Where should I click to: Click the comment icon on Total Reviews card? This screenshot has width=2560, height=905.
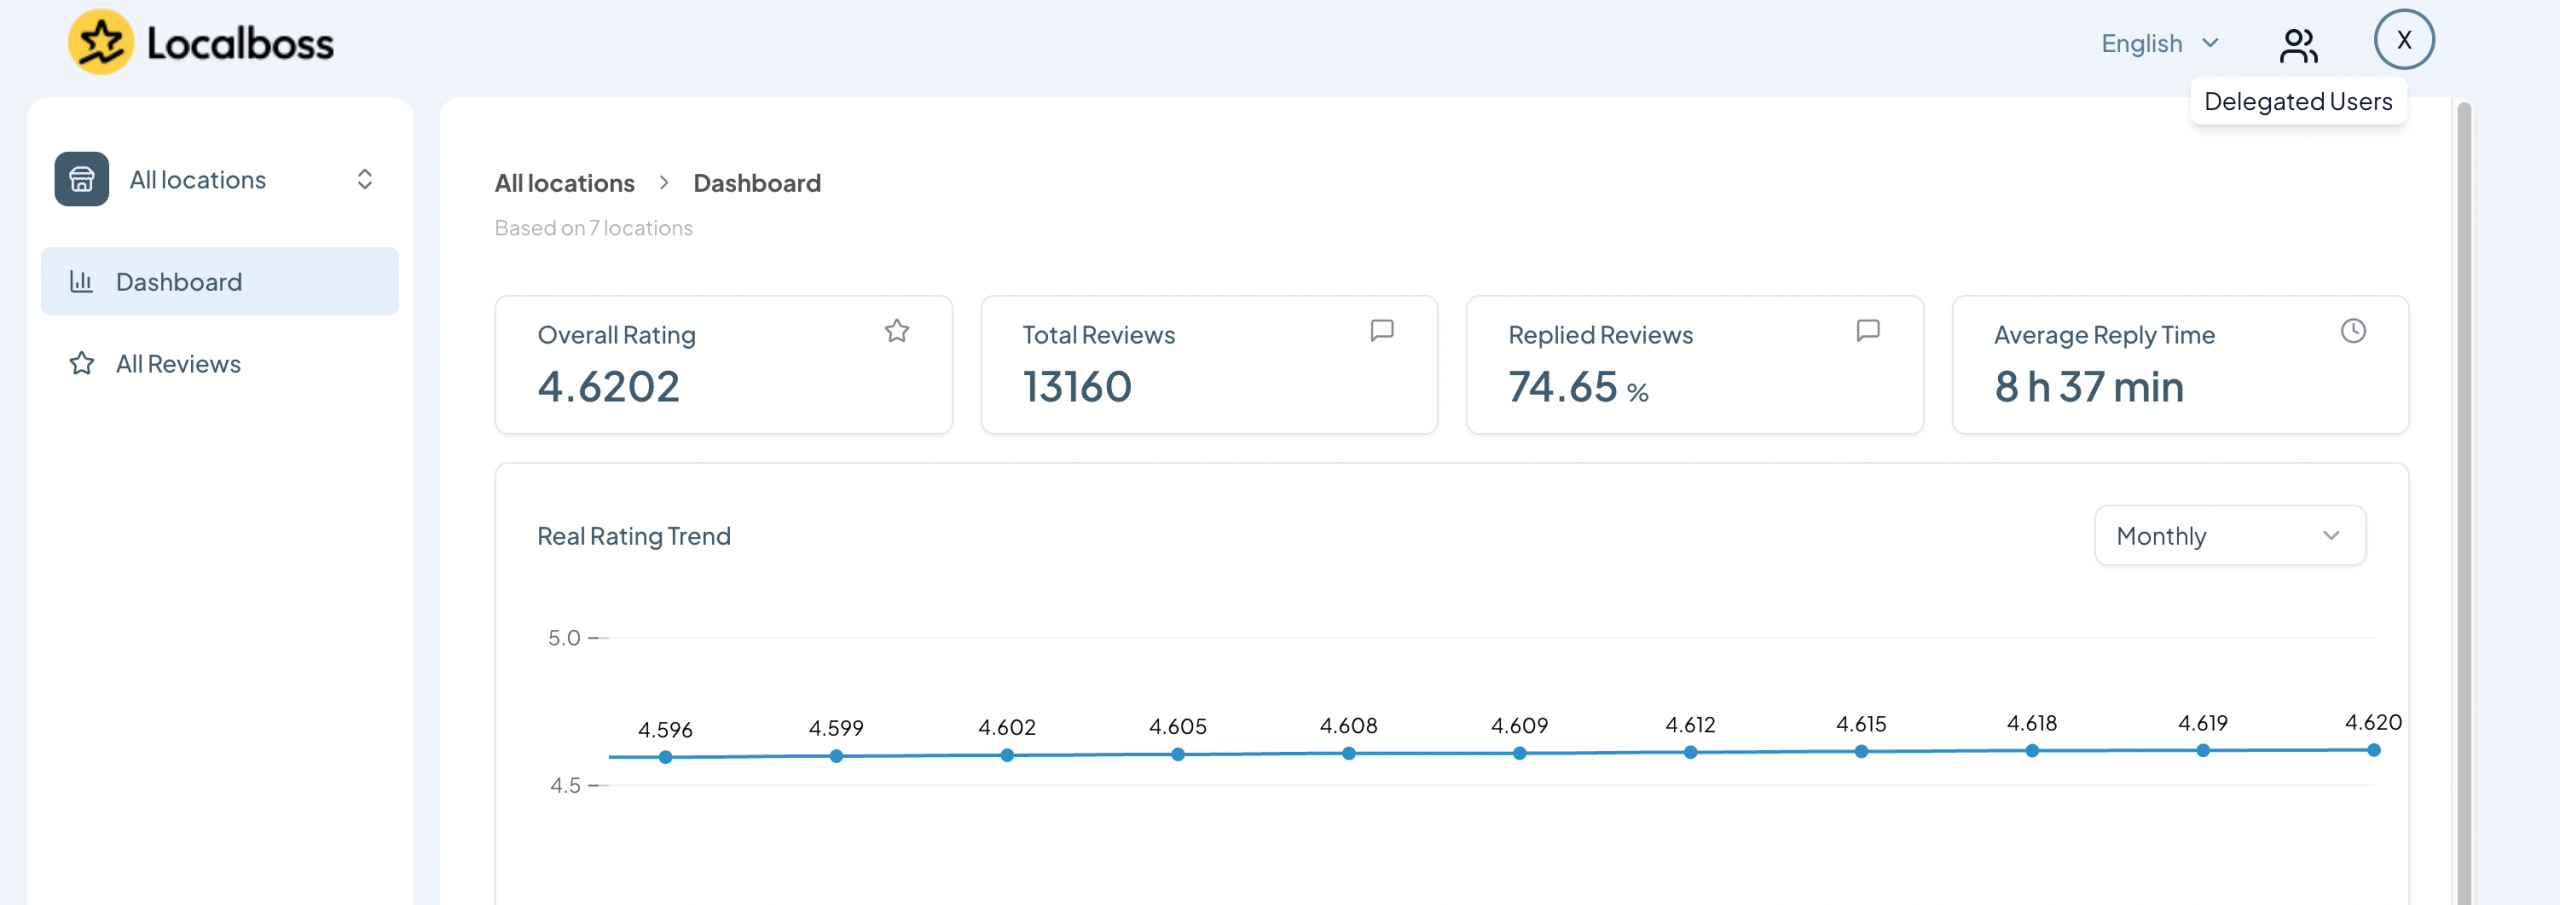click(1381, 331)
